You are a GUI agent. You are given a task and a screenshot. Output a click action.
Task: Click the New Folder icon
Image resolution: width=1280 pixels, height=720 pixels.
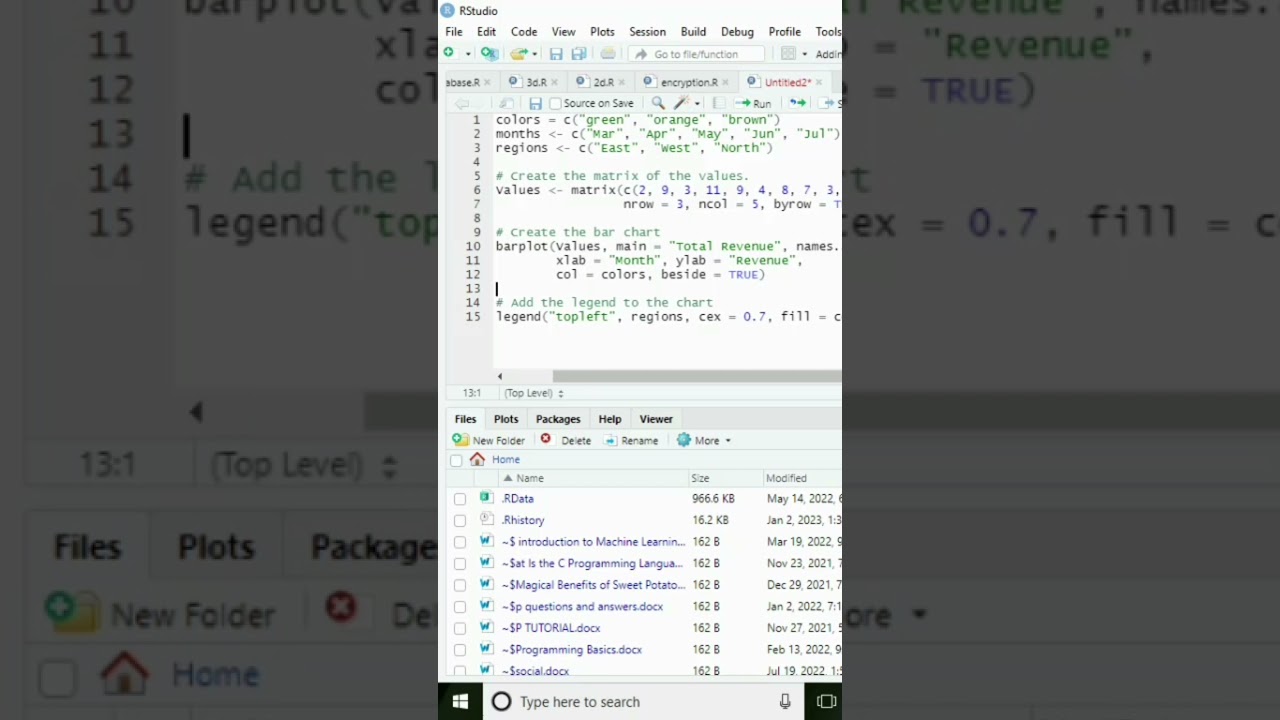pos(460,440)
